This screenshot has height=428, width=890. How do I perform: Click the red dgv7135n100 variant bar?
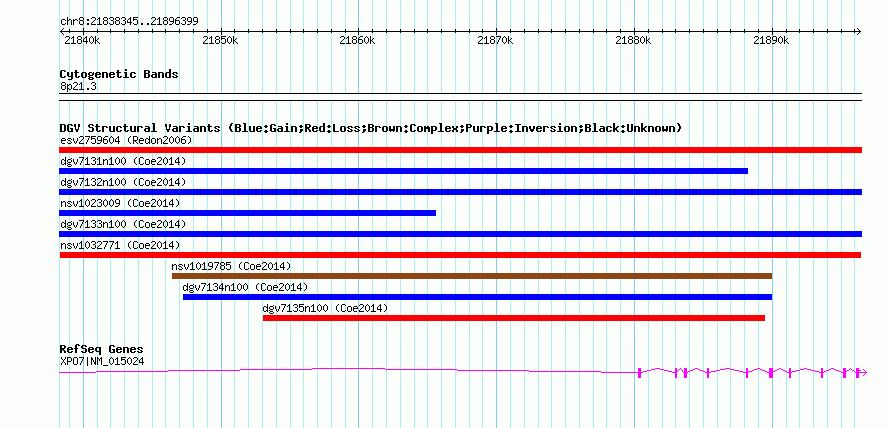pos(514,318)
